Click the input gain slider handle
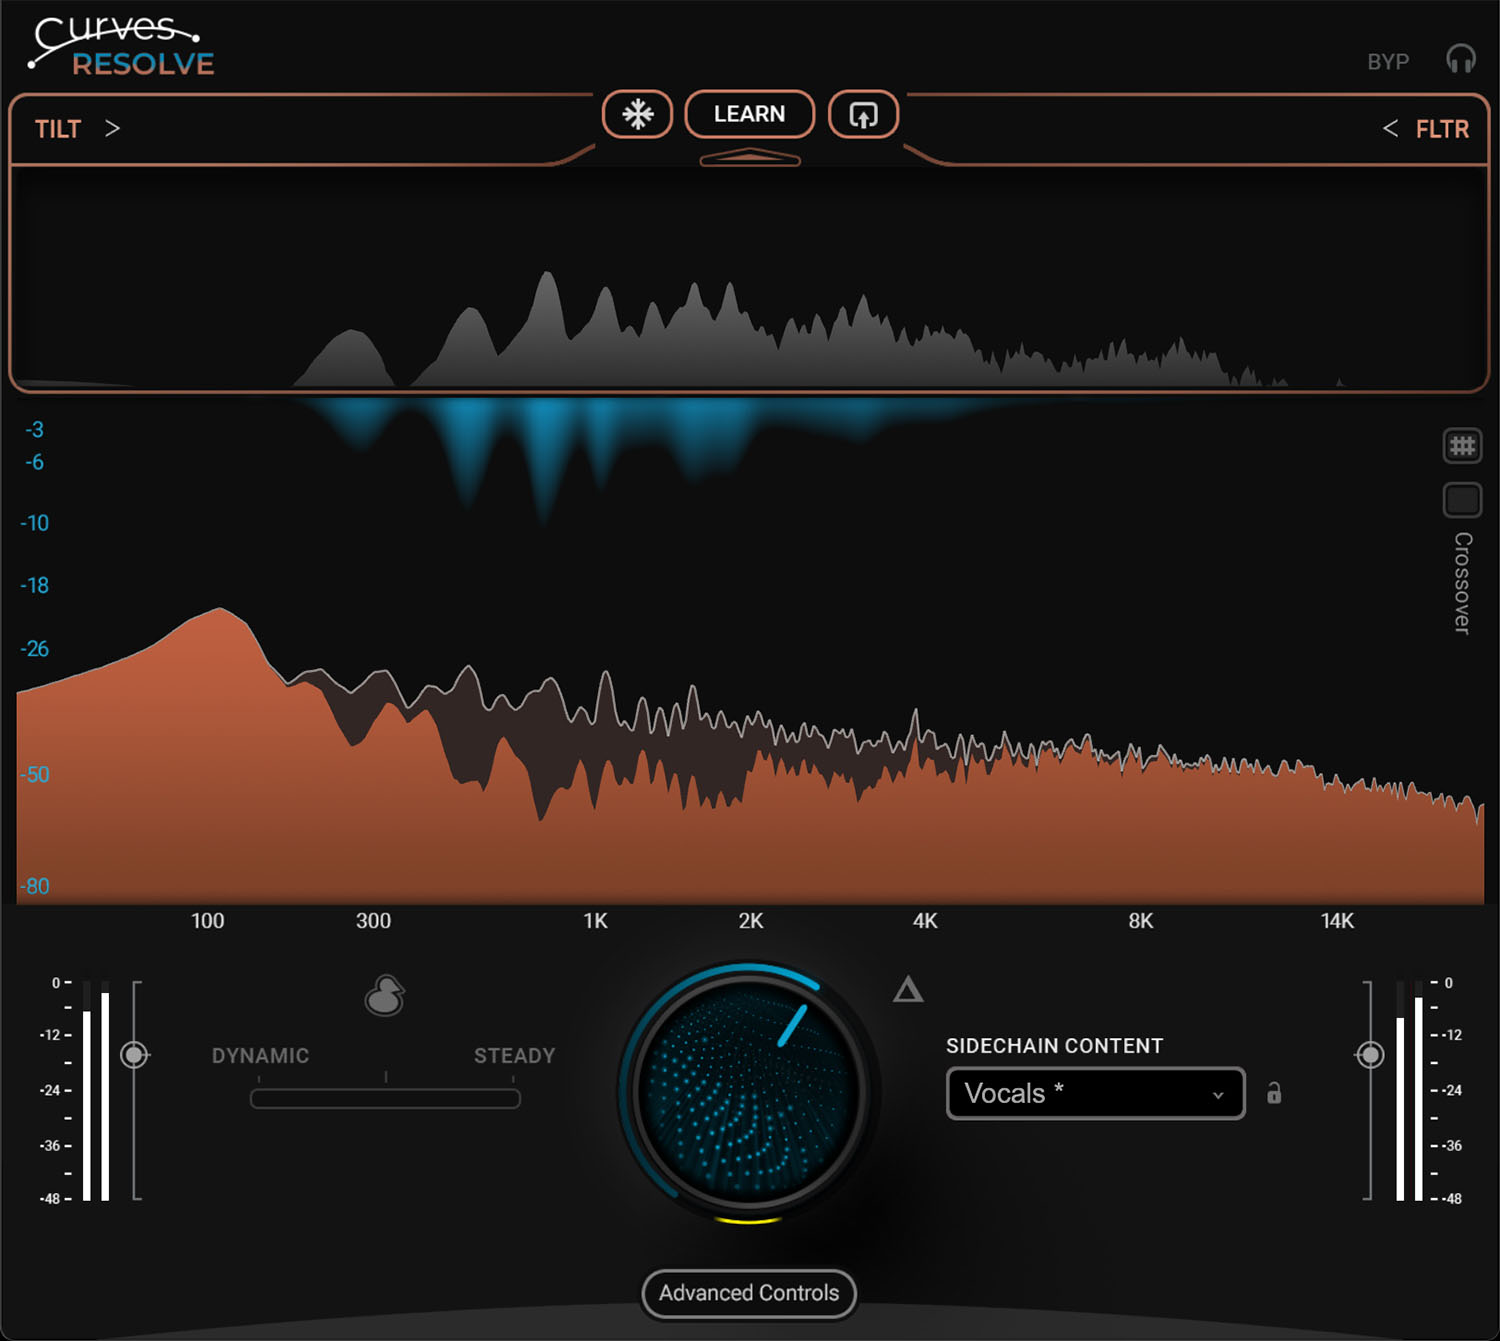This screenshot has width=1500, height=1341. pyautogui.click(x=134, y=1055)
